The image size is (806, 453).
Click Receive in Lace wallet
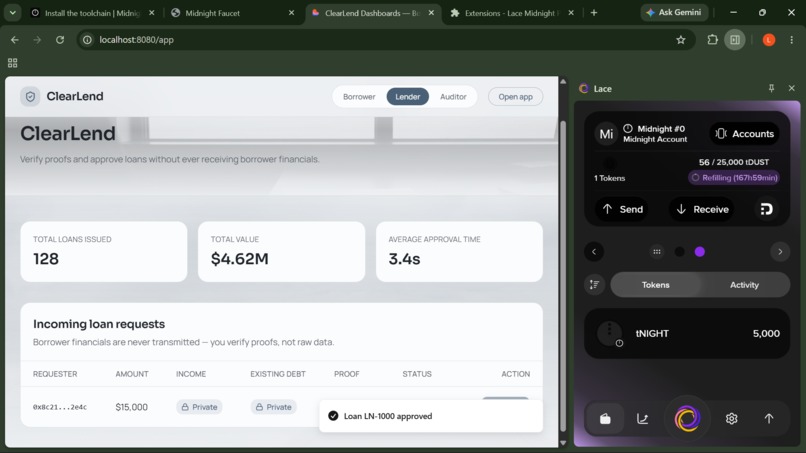[x=702, y=209]
